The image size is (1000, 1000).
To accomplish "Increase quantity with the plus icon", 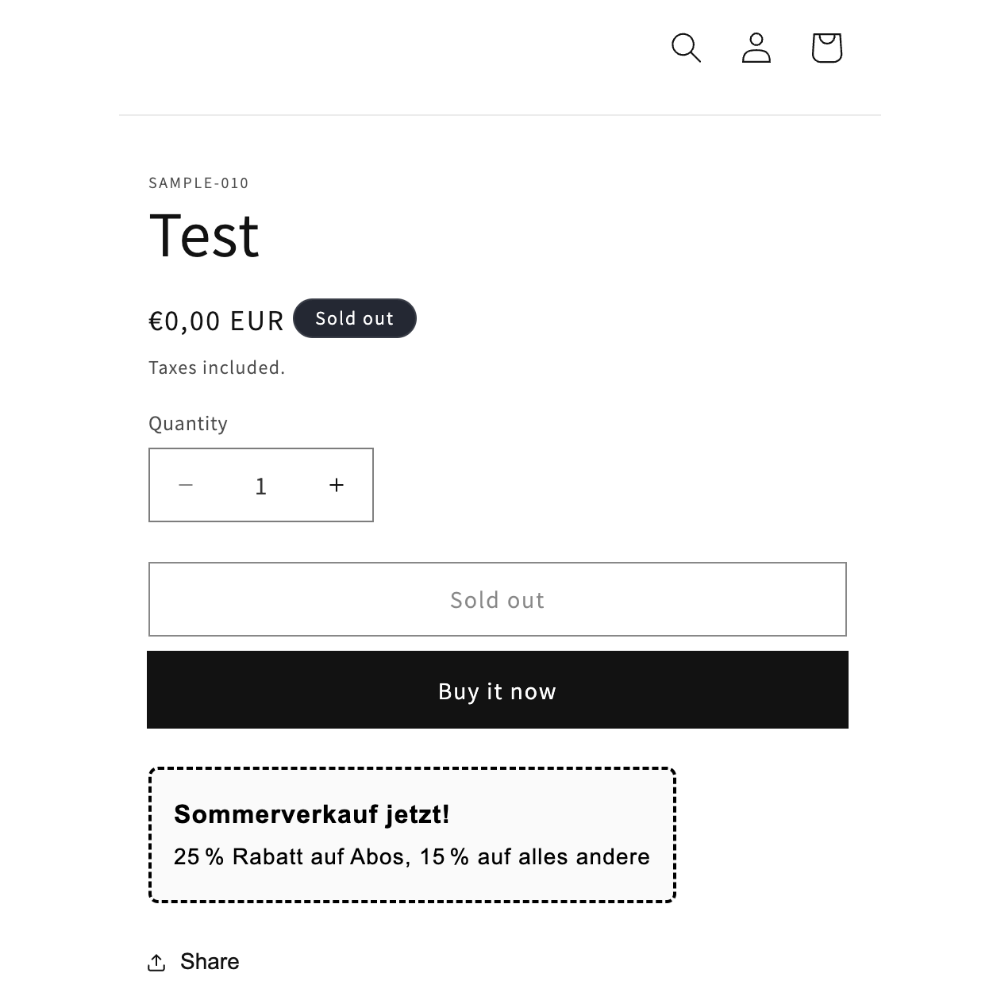I will tap(336, 485).
